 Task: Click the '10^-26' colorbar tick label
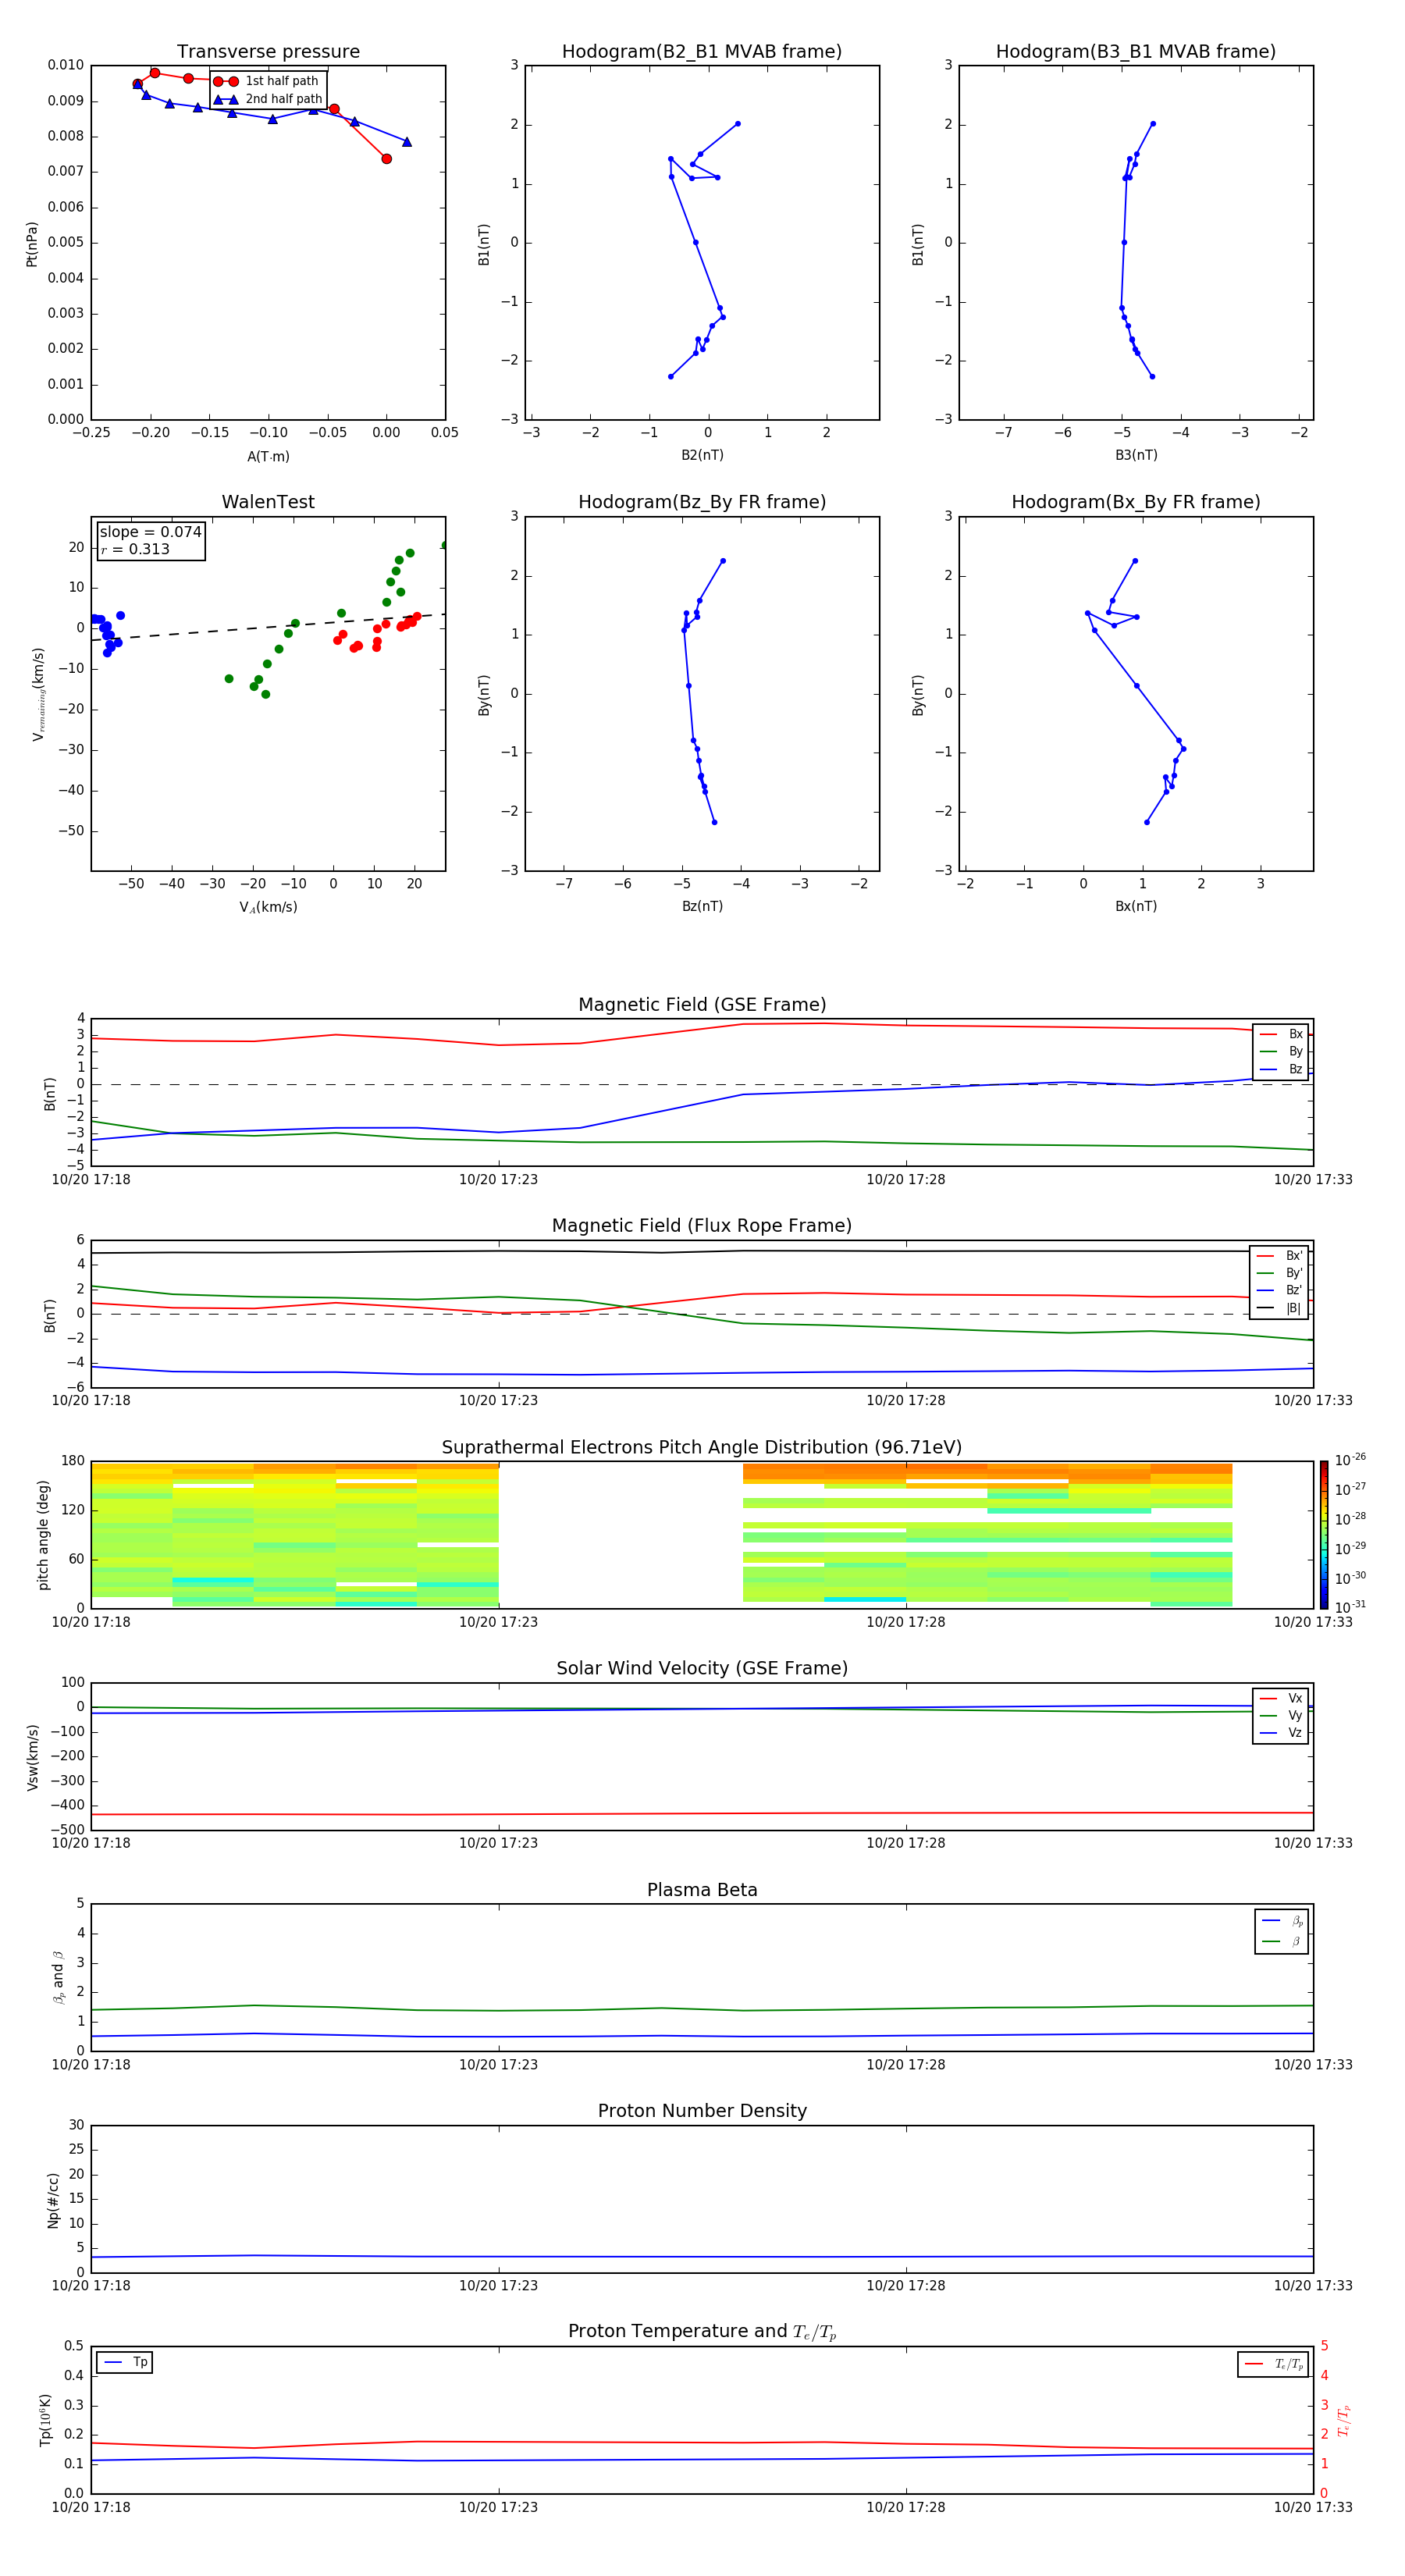[1350, 1460]
